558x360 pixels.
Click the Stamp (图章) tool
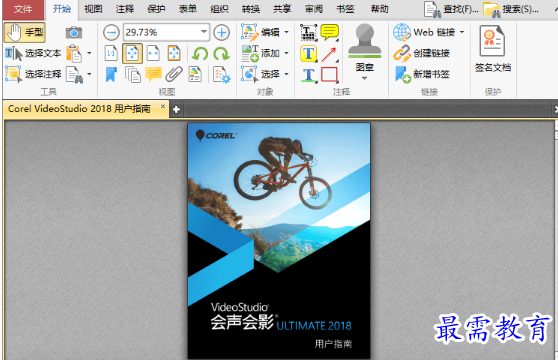point(365,47)
